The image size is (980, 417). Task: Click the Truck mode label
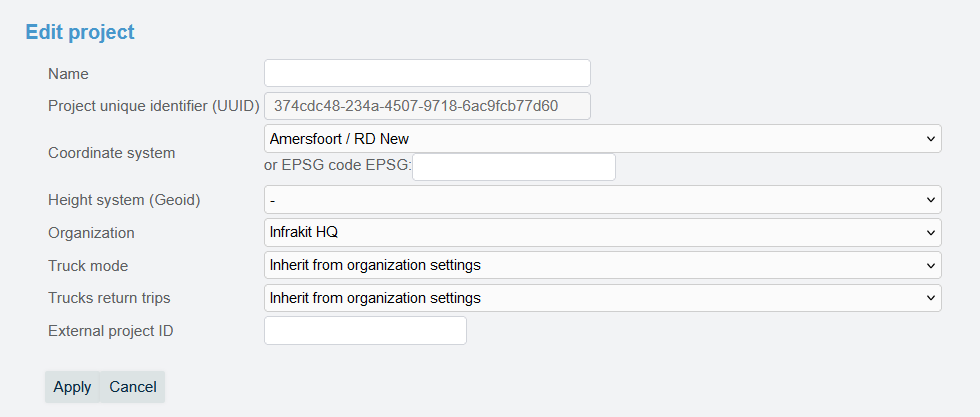(x=88, y=266)
